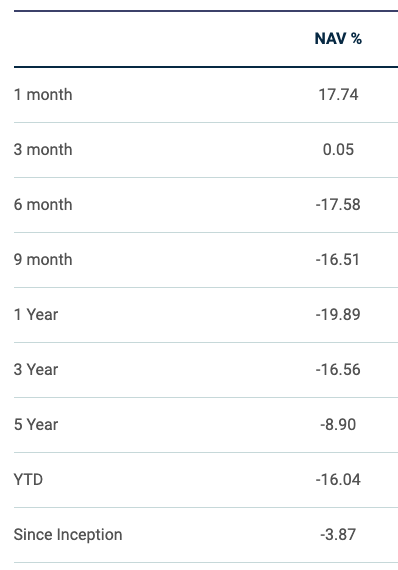Screen dimensions: 398x570
Task: Click the -16.04 NAV value
Action: (338, 479)
